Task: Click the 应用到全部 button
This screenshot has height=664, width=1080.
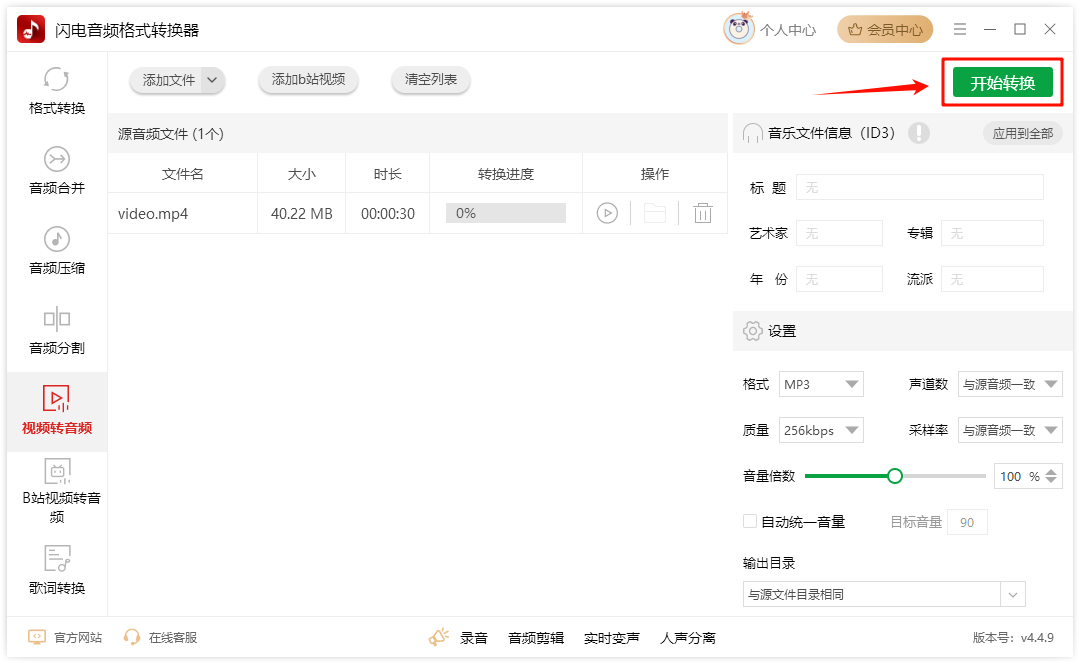Action: click(1022, 134)
